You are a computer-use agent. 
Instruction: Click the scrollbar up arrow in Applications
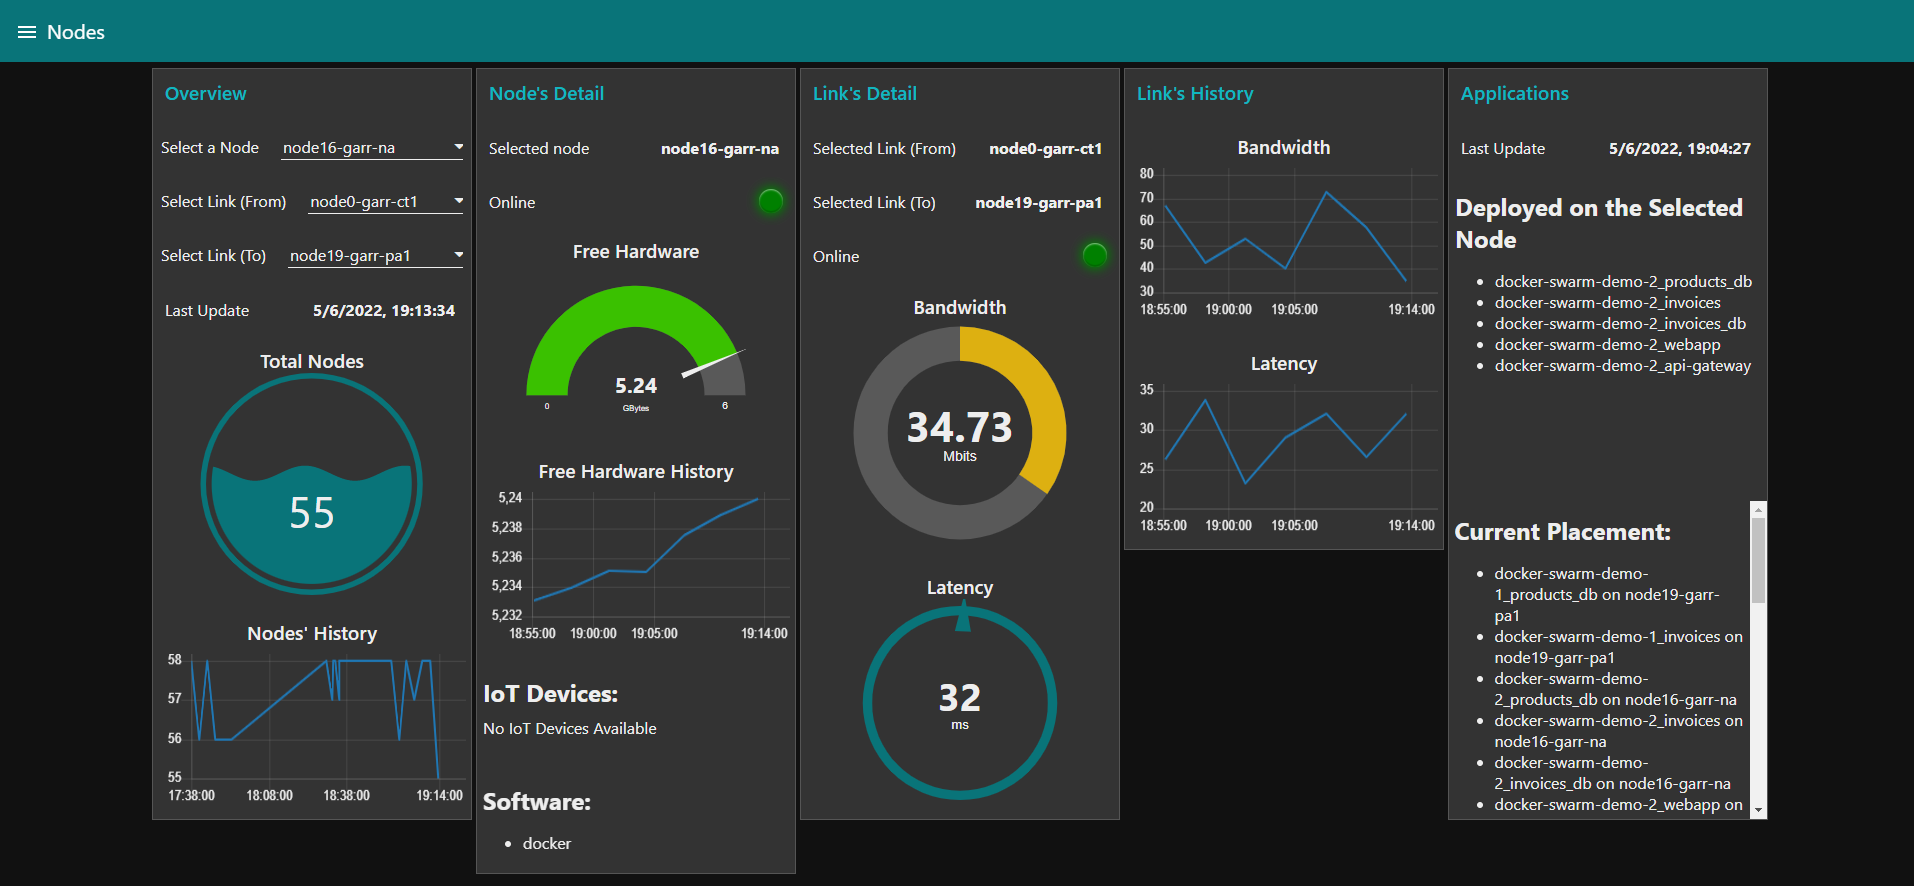[1758, 509]
